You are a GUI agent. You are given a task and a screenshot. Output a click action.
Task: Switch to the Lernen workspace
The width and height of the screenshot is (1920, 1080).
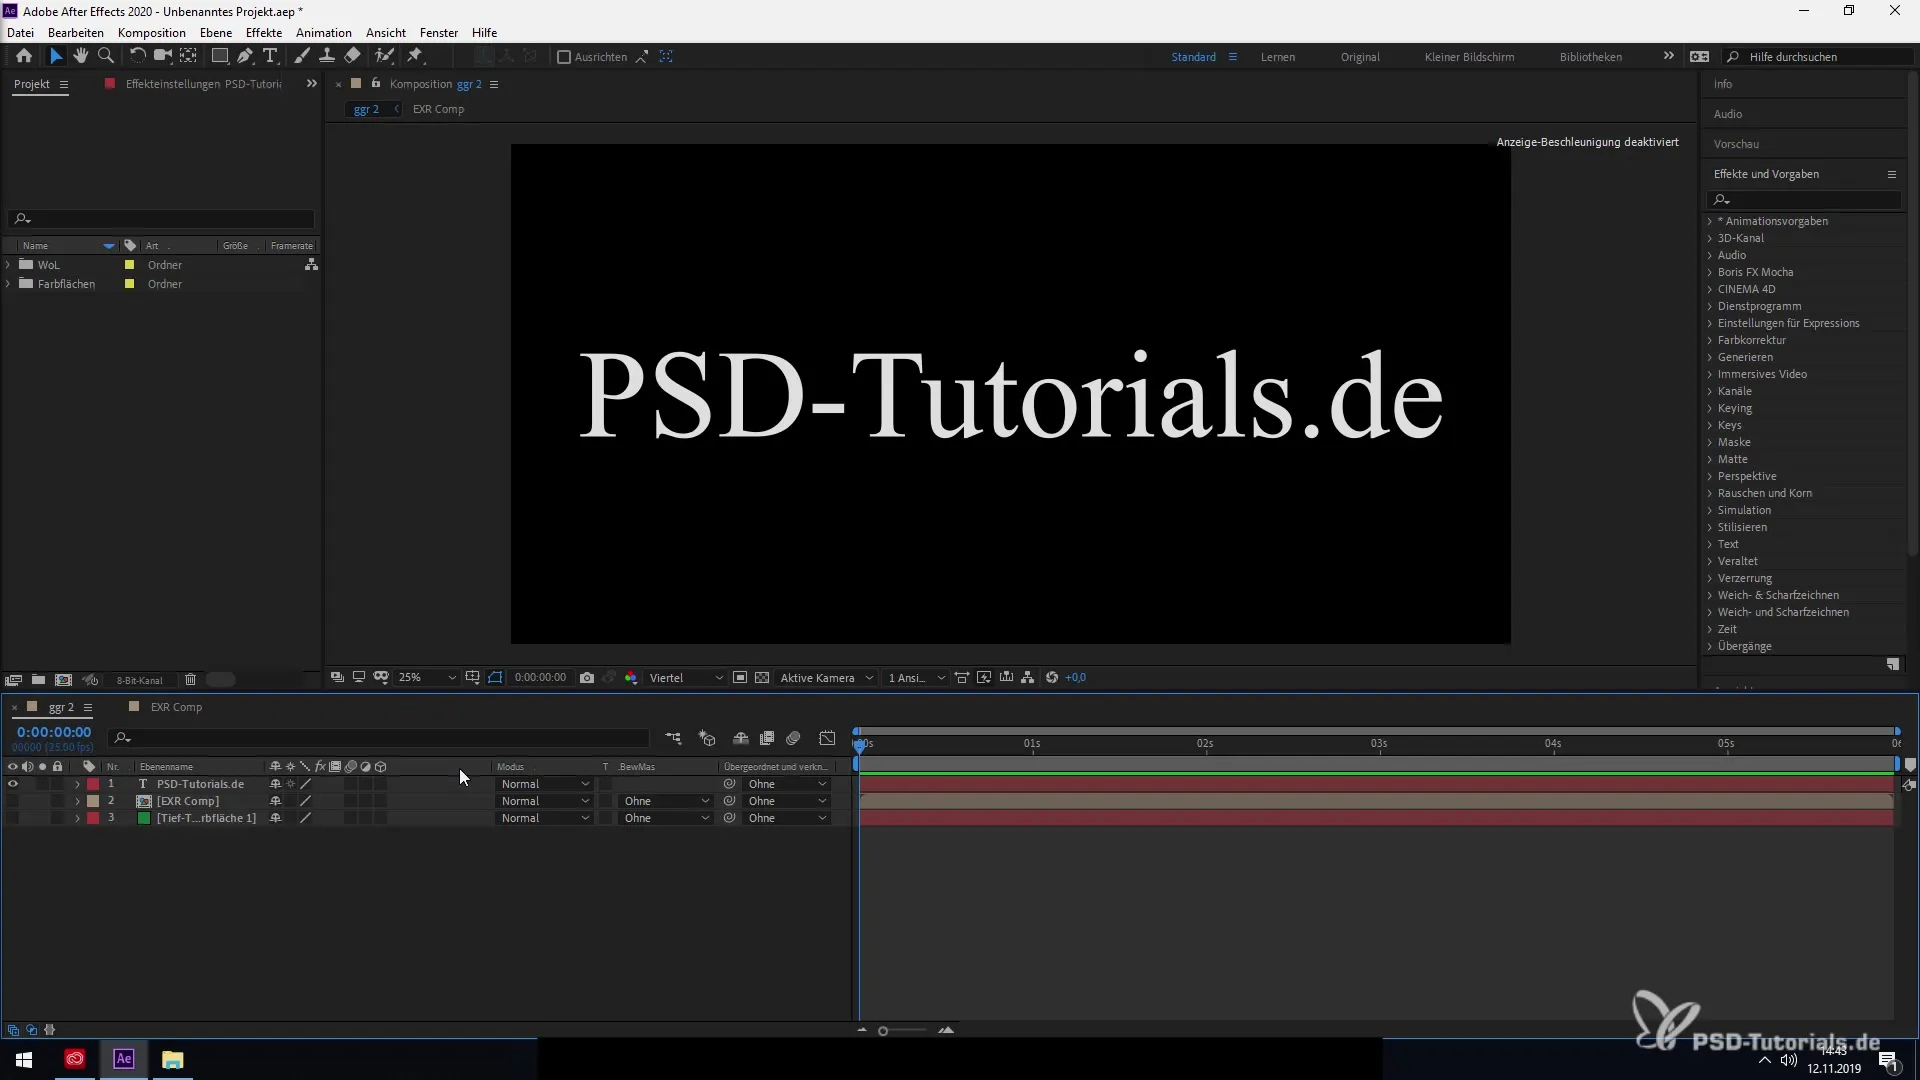point(1277,57)
